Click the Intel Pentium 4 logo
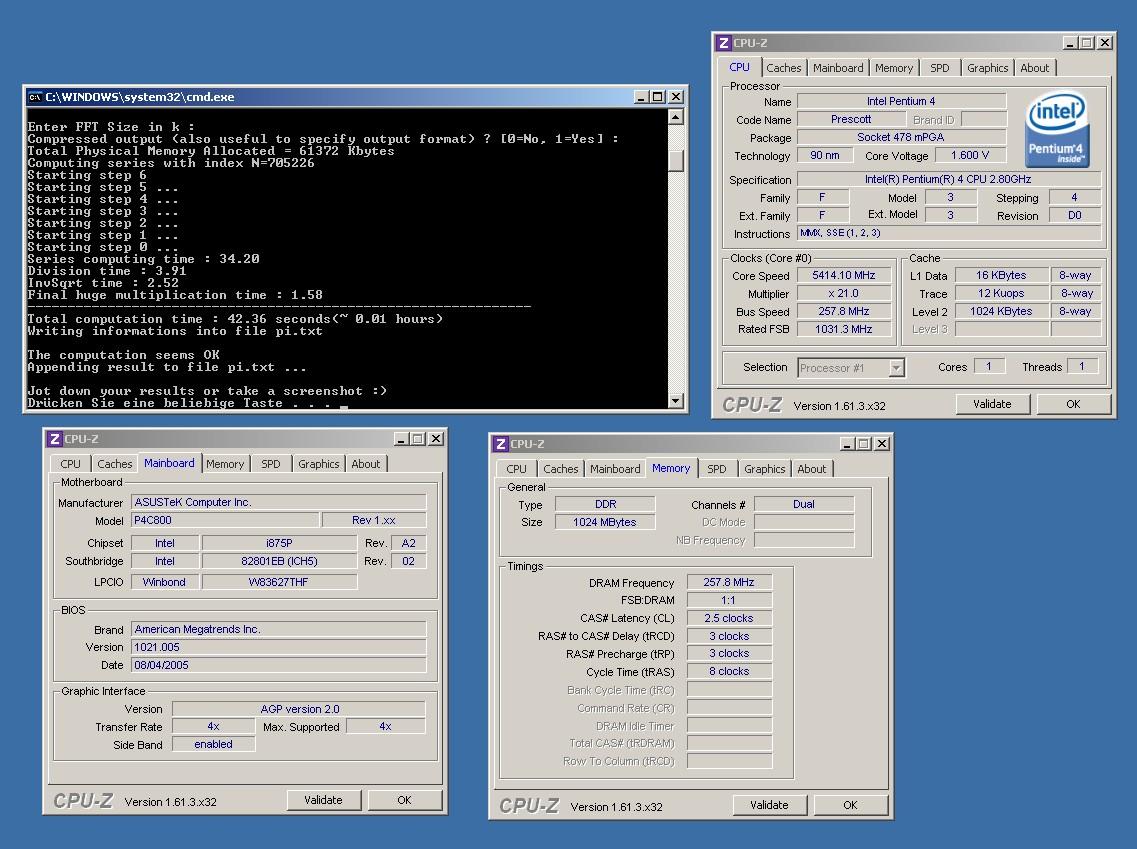Image resolution: width=1137 pixels, height=849 pixels. coord(1057,129)
